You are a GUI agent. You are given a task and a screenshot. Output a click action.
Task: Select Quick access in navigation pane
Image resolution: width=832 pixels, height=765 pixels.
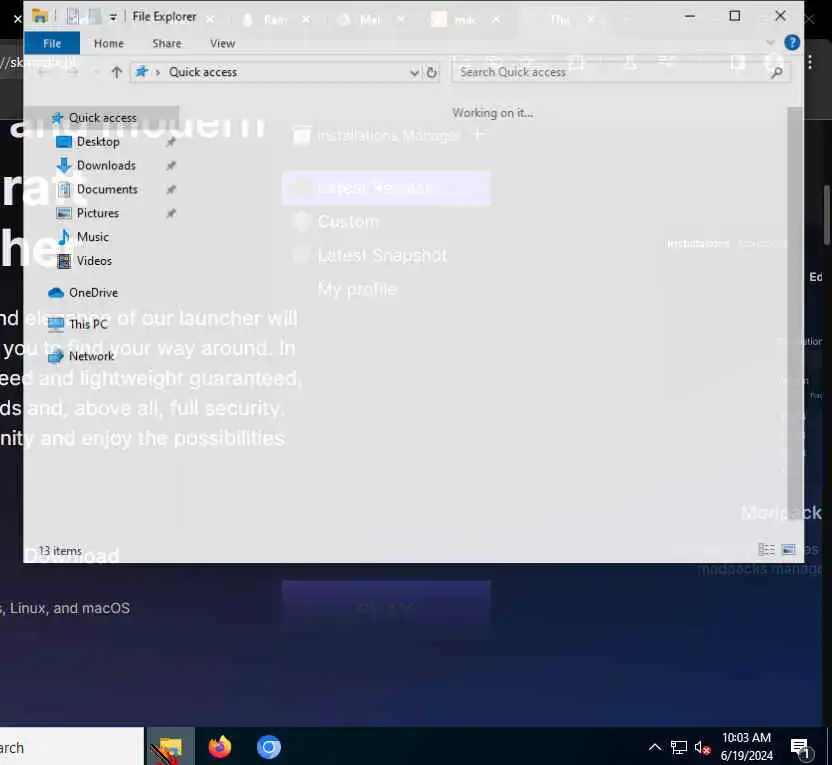coord(102,118)
